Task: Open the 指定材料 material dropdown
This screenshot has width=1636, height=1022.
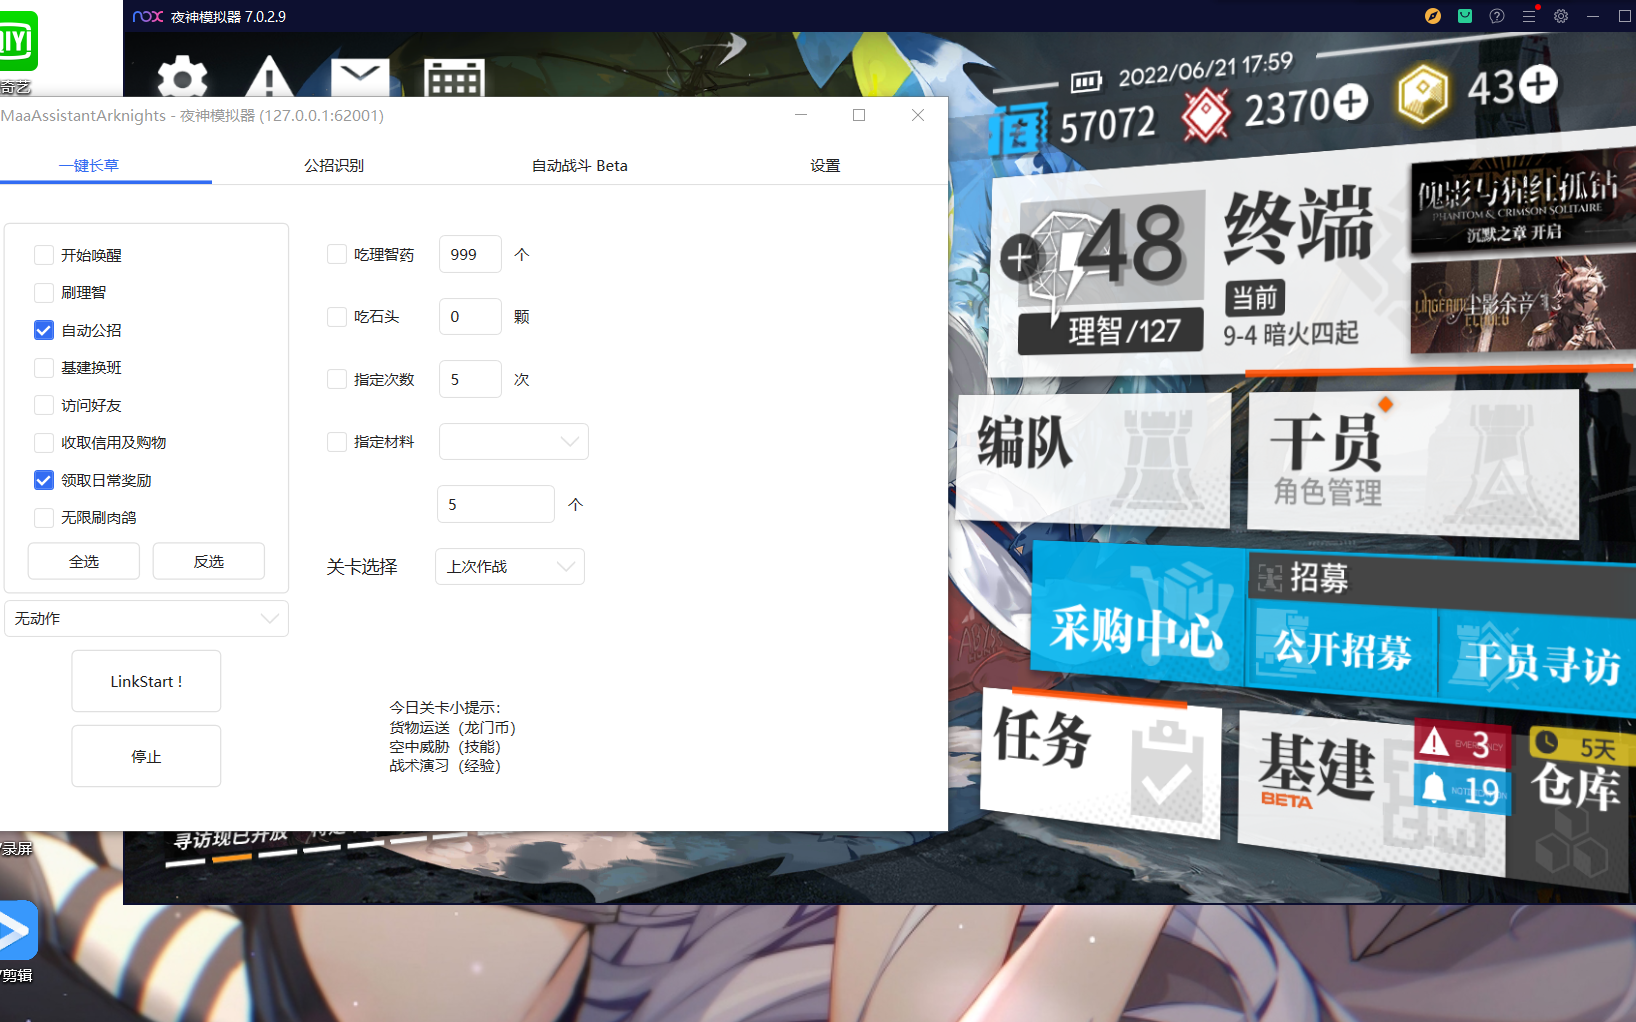Action: pos(513,441)
